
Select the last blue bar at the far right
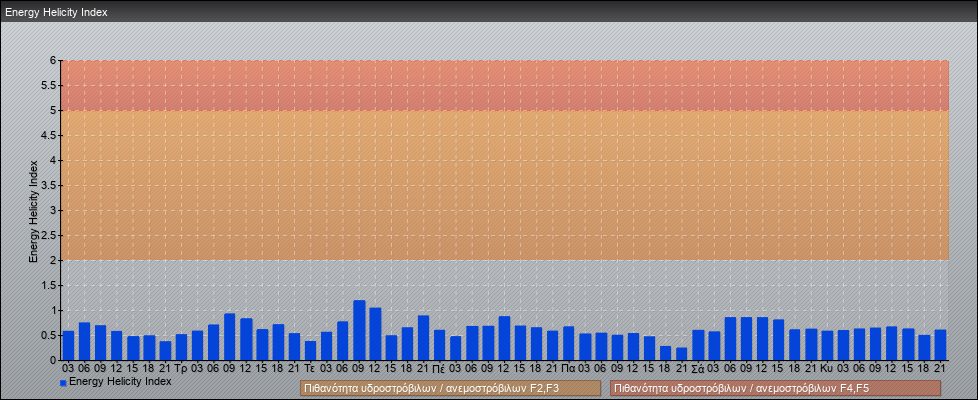[940, 345]
